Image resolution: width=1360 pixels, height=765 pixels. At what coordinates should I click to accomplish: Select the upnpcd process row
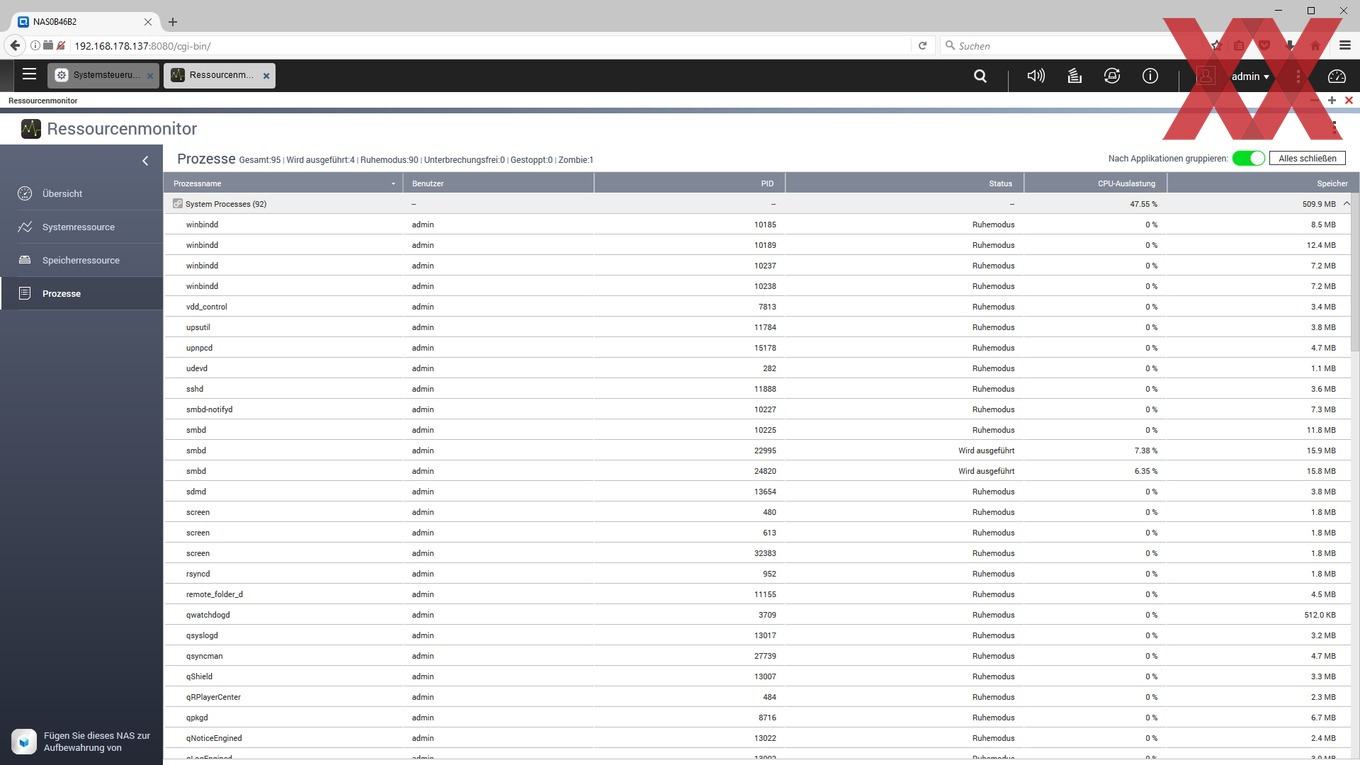click(757, 348)
